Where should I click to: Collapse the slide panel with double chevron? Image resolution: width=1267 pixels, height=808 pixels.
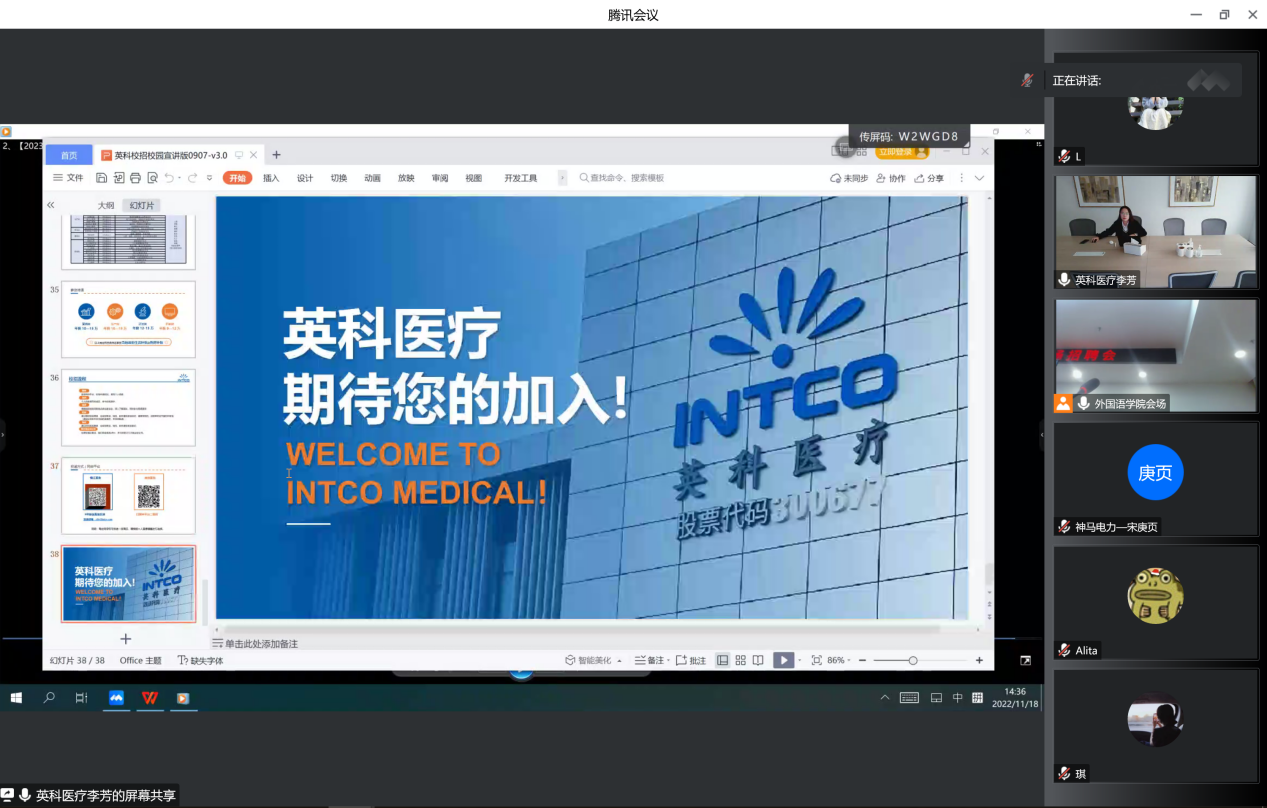[x=51, y=205]
